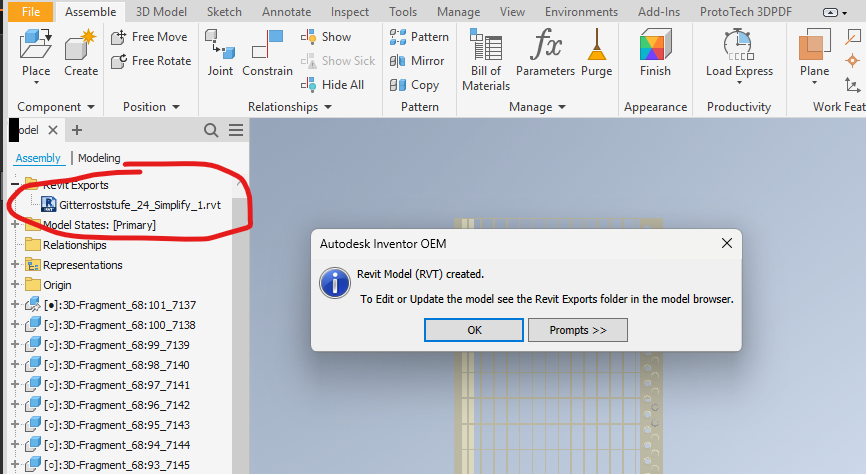Click the Copy tool in the Pattern panel
The width and height of the screenshot is (867, 475).
(x=414, y=85)
